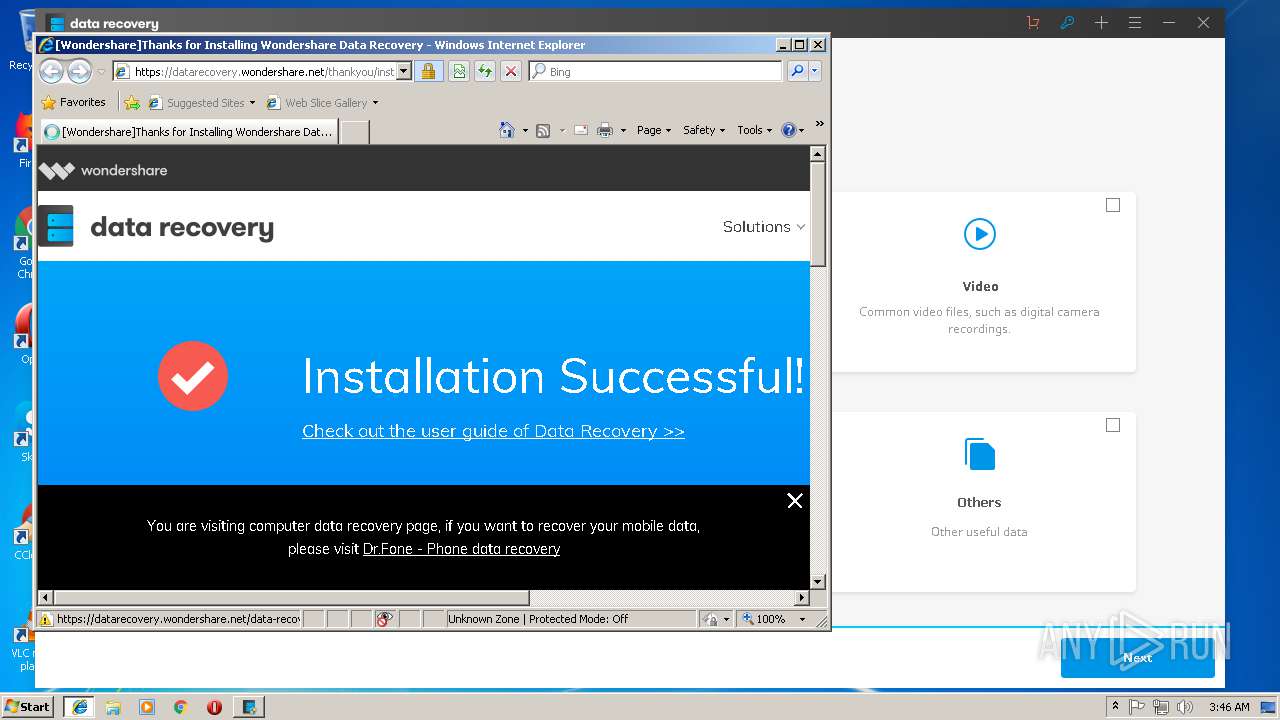Click the Wondershare logo on web page
Viewport: 1280px width, 720px height.
[x=103, y=170]
